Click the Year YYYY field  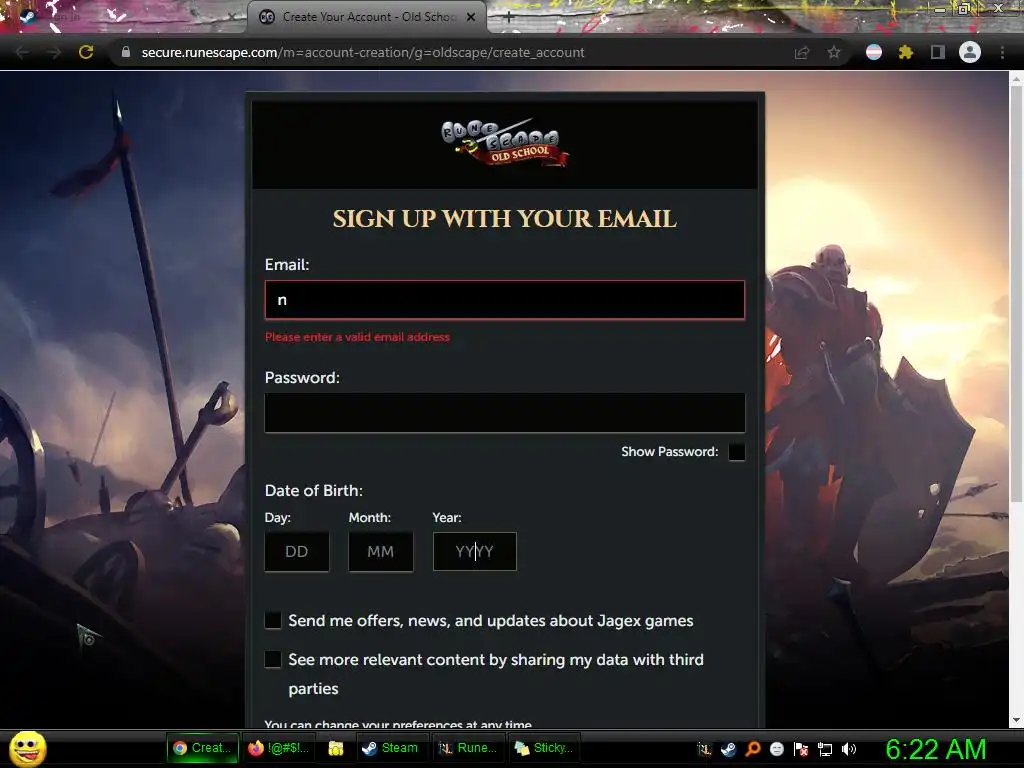pyautogui.click(x=475, y=552)
